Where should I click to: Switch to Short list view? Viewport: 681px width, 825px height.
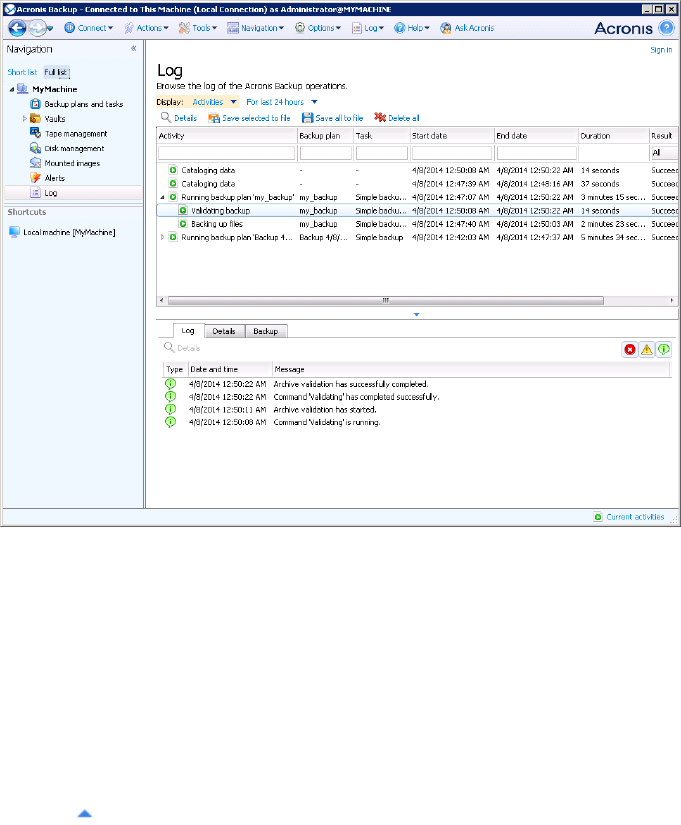[22, 72]
